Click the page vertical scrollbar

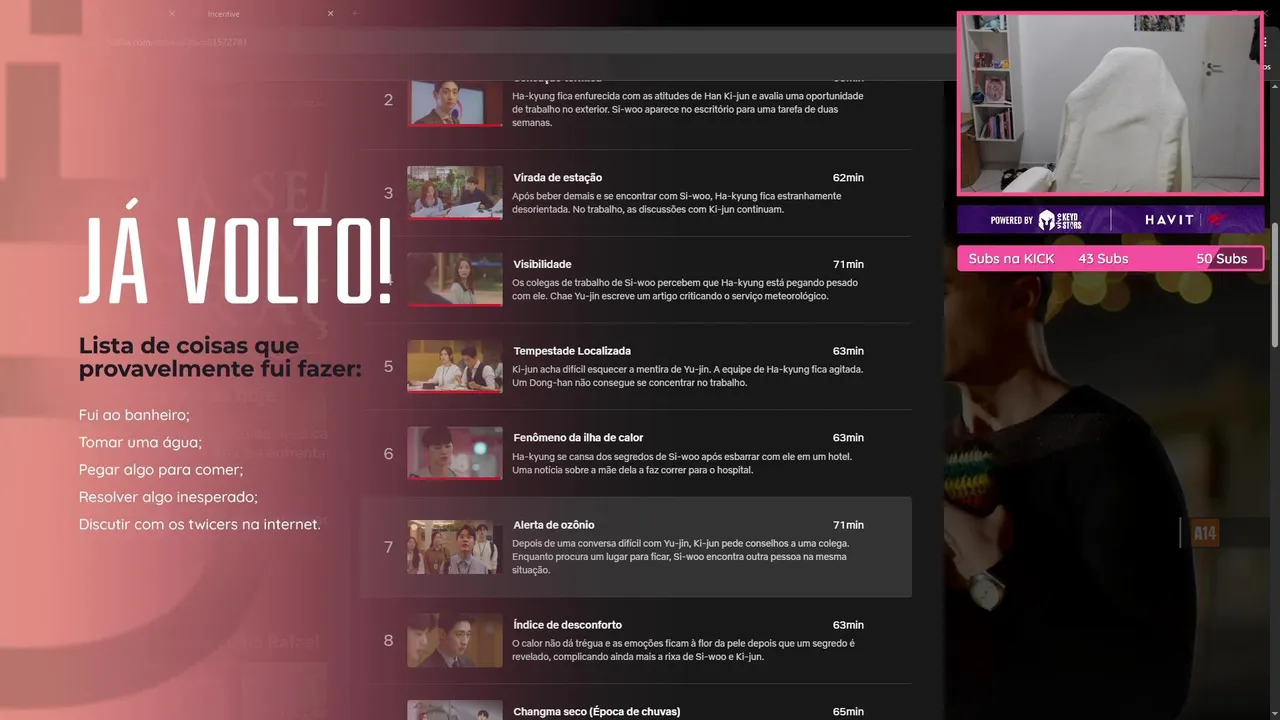(1275, 285)
